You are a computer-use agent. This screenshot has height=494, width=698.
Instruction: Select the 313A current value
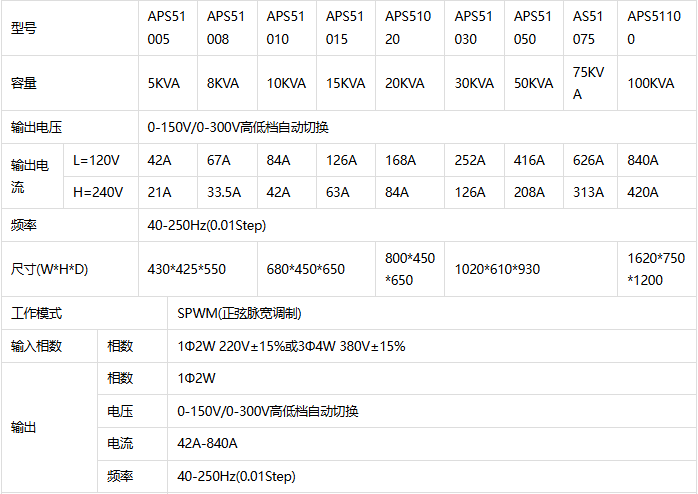[x=587, y=192]
